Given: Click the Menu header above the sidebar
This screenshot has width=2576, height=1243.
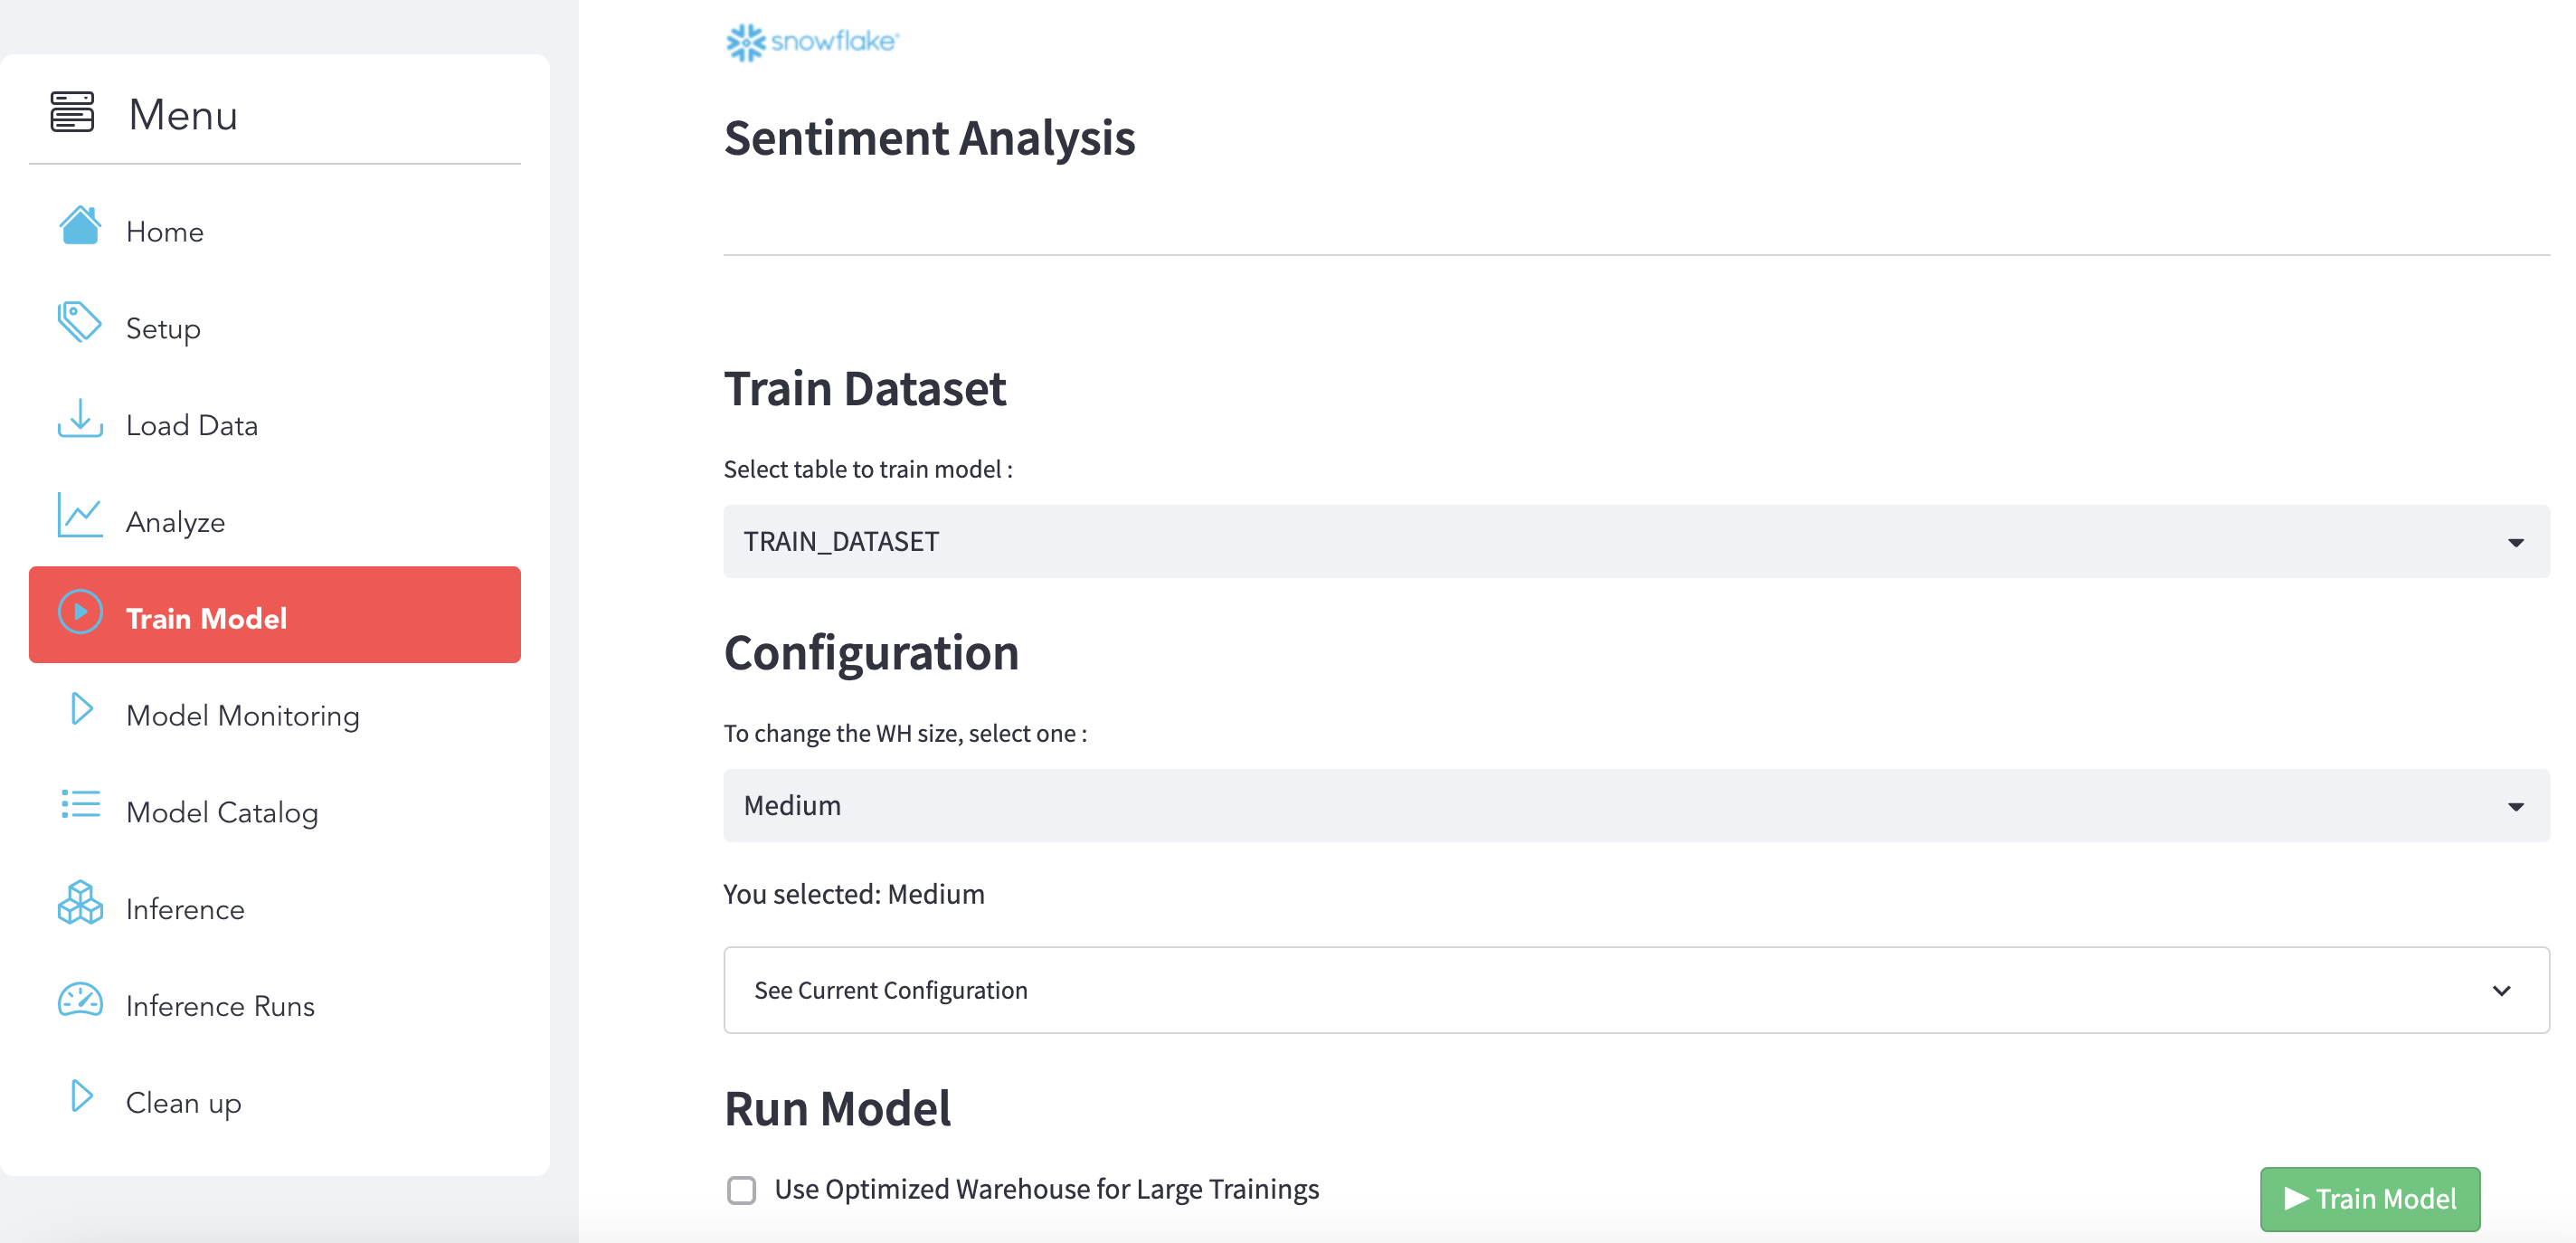Looking at the screenshot, I should 183,113.
